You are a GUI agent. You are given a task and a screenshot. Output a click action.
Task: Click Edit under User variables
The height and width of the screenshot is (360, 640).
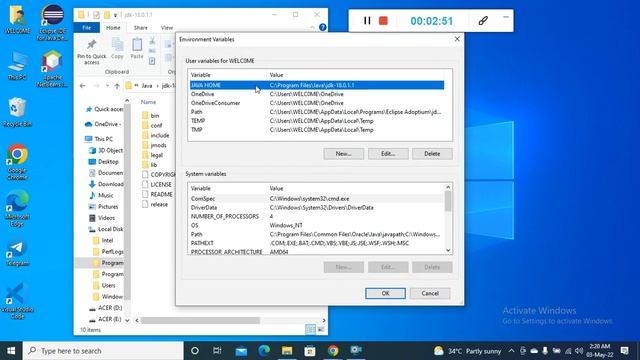388,154
